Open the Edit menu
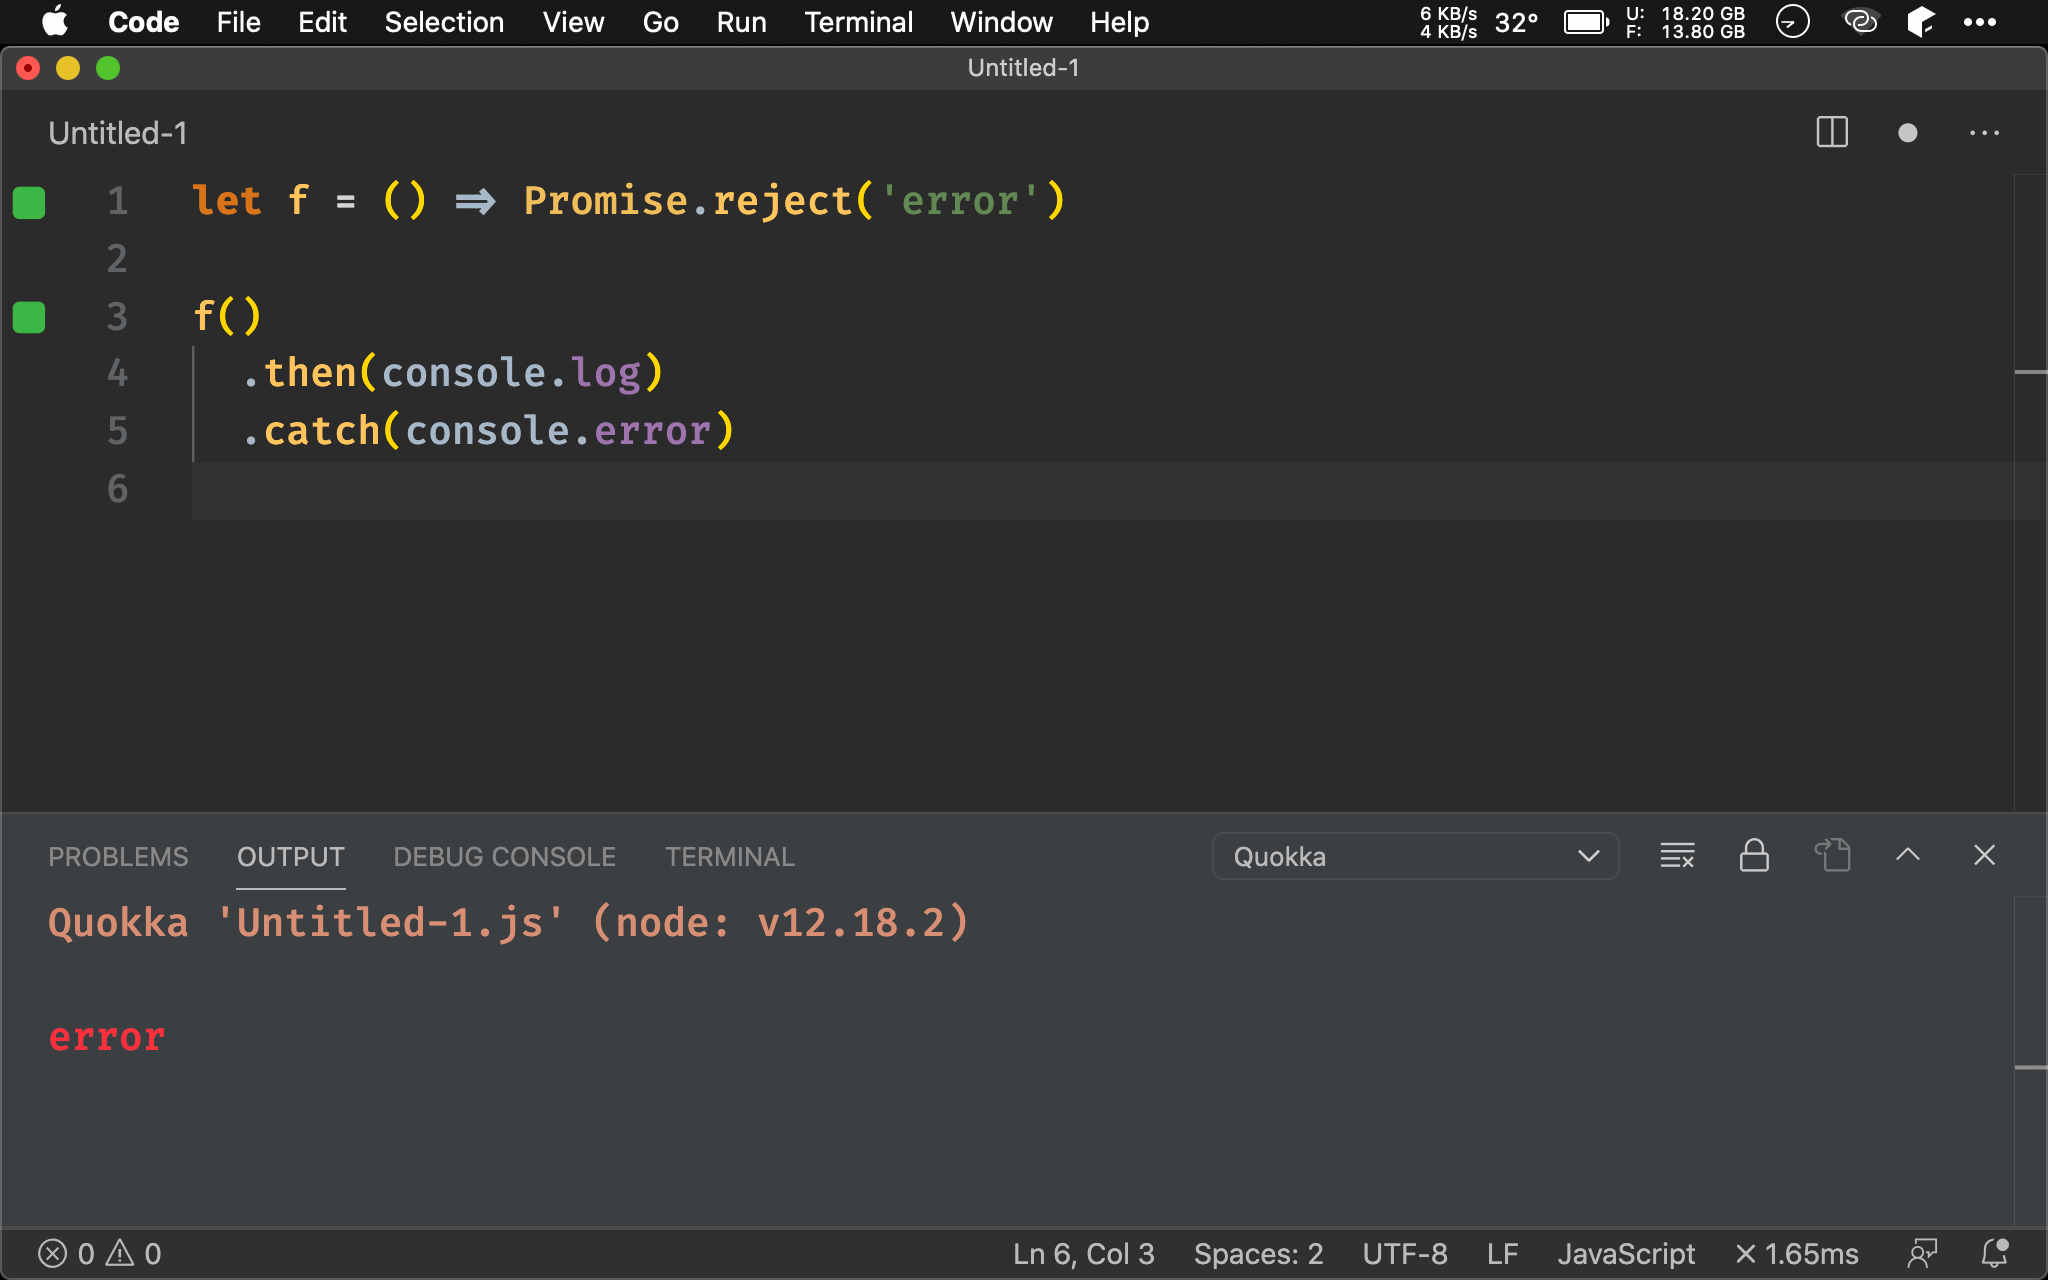 click(322, 22)
